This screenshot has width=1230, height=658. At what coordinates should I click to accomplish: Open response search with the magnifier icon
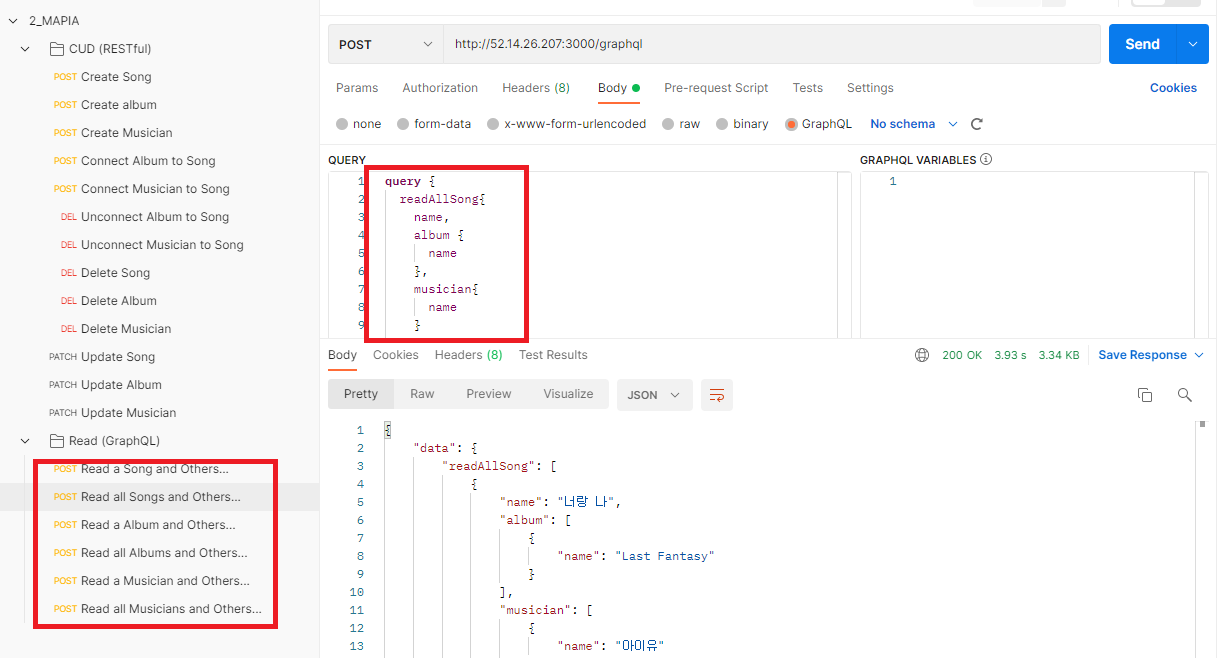1185,395
